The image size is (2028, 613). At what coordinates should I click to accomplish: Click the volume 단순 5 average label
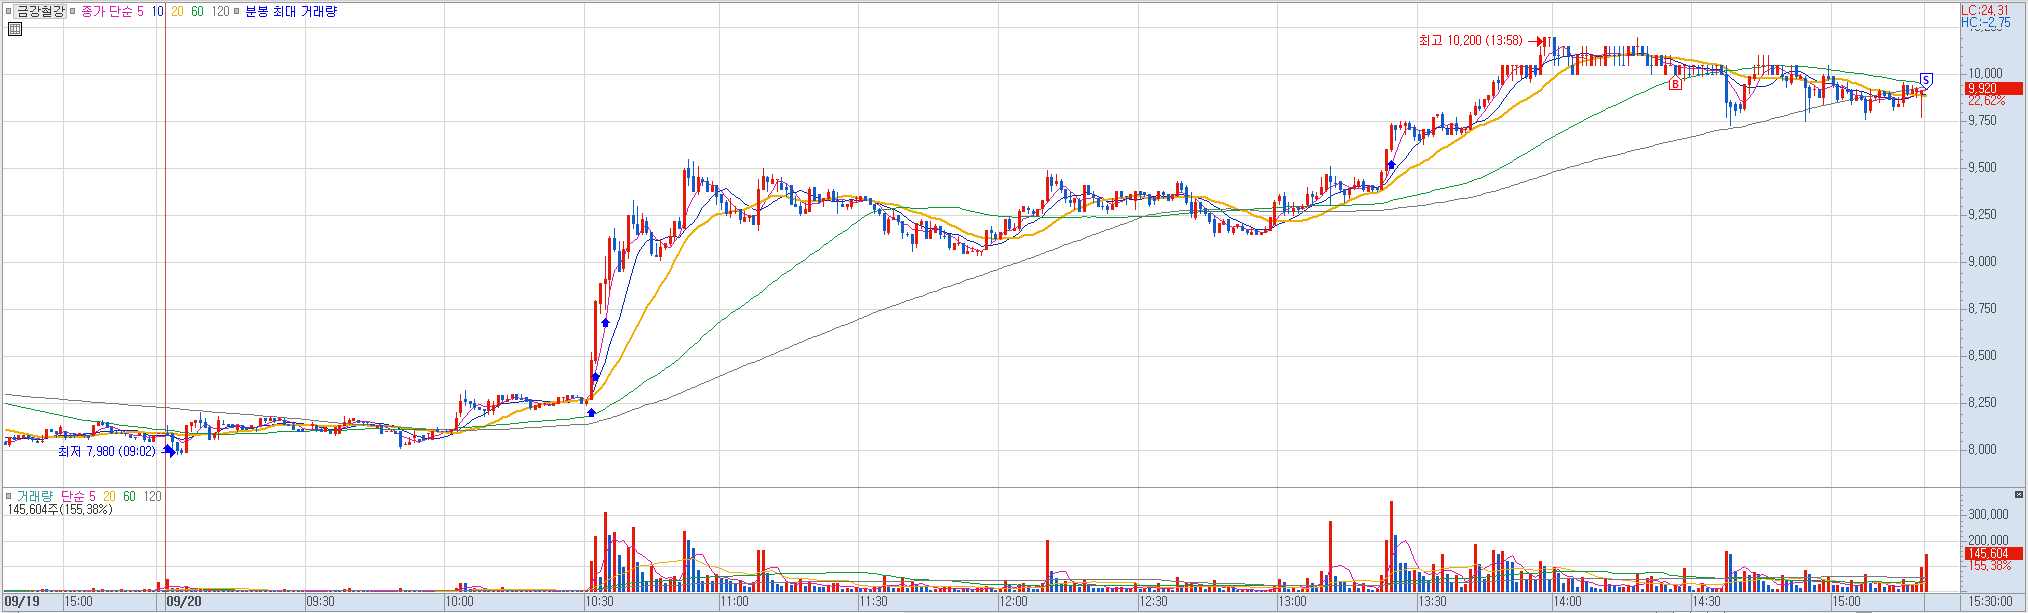coord(78,496)
